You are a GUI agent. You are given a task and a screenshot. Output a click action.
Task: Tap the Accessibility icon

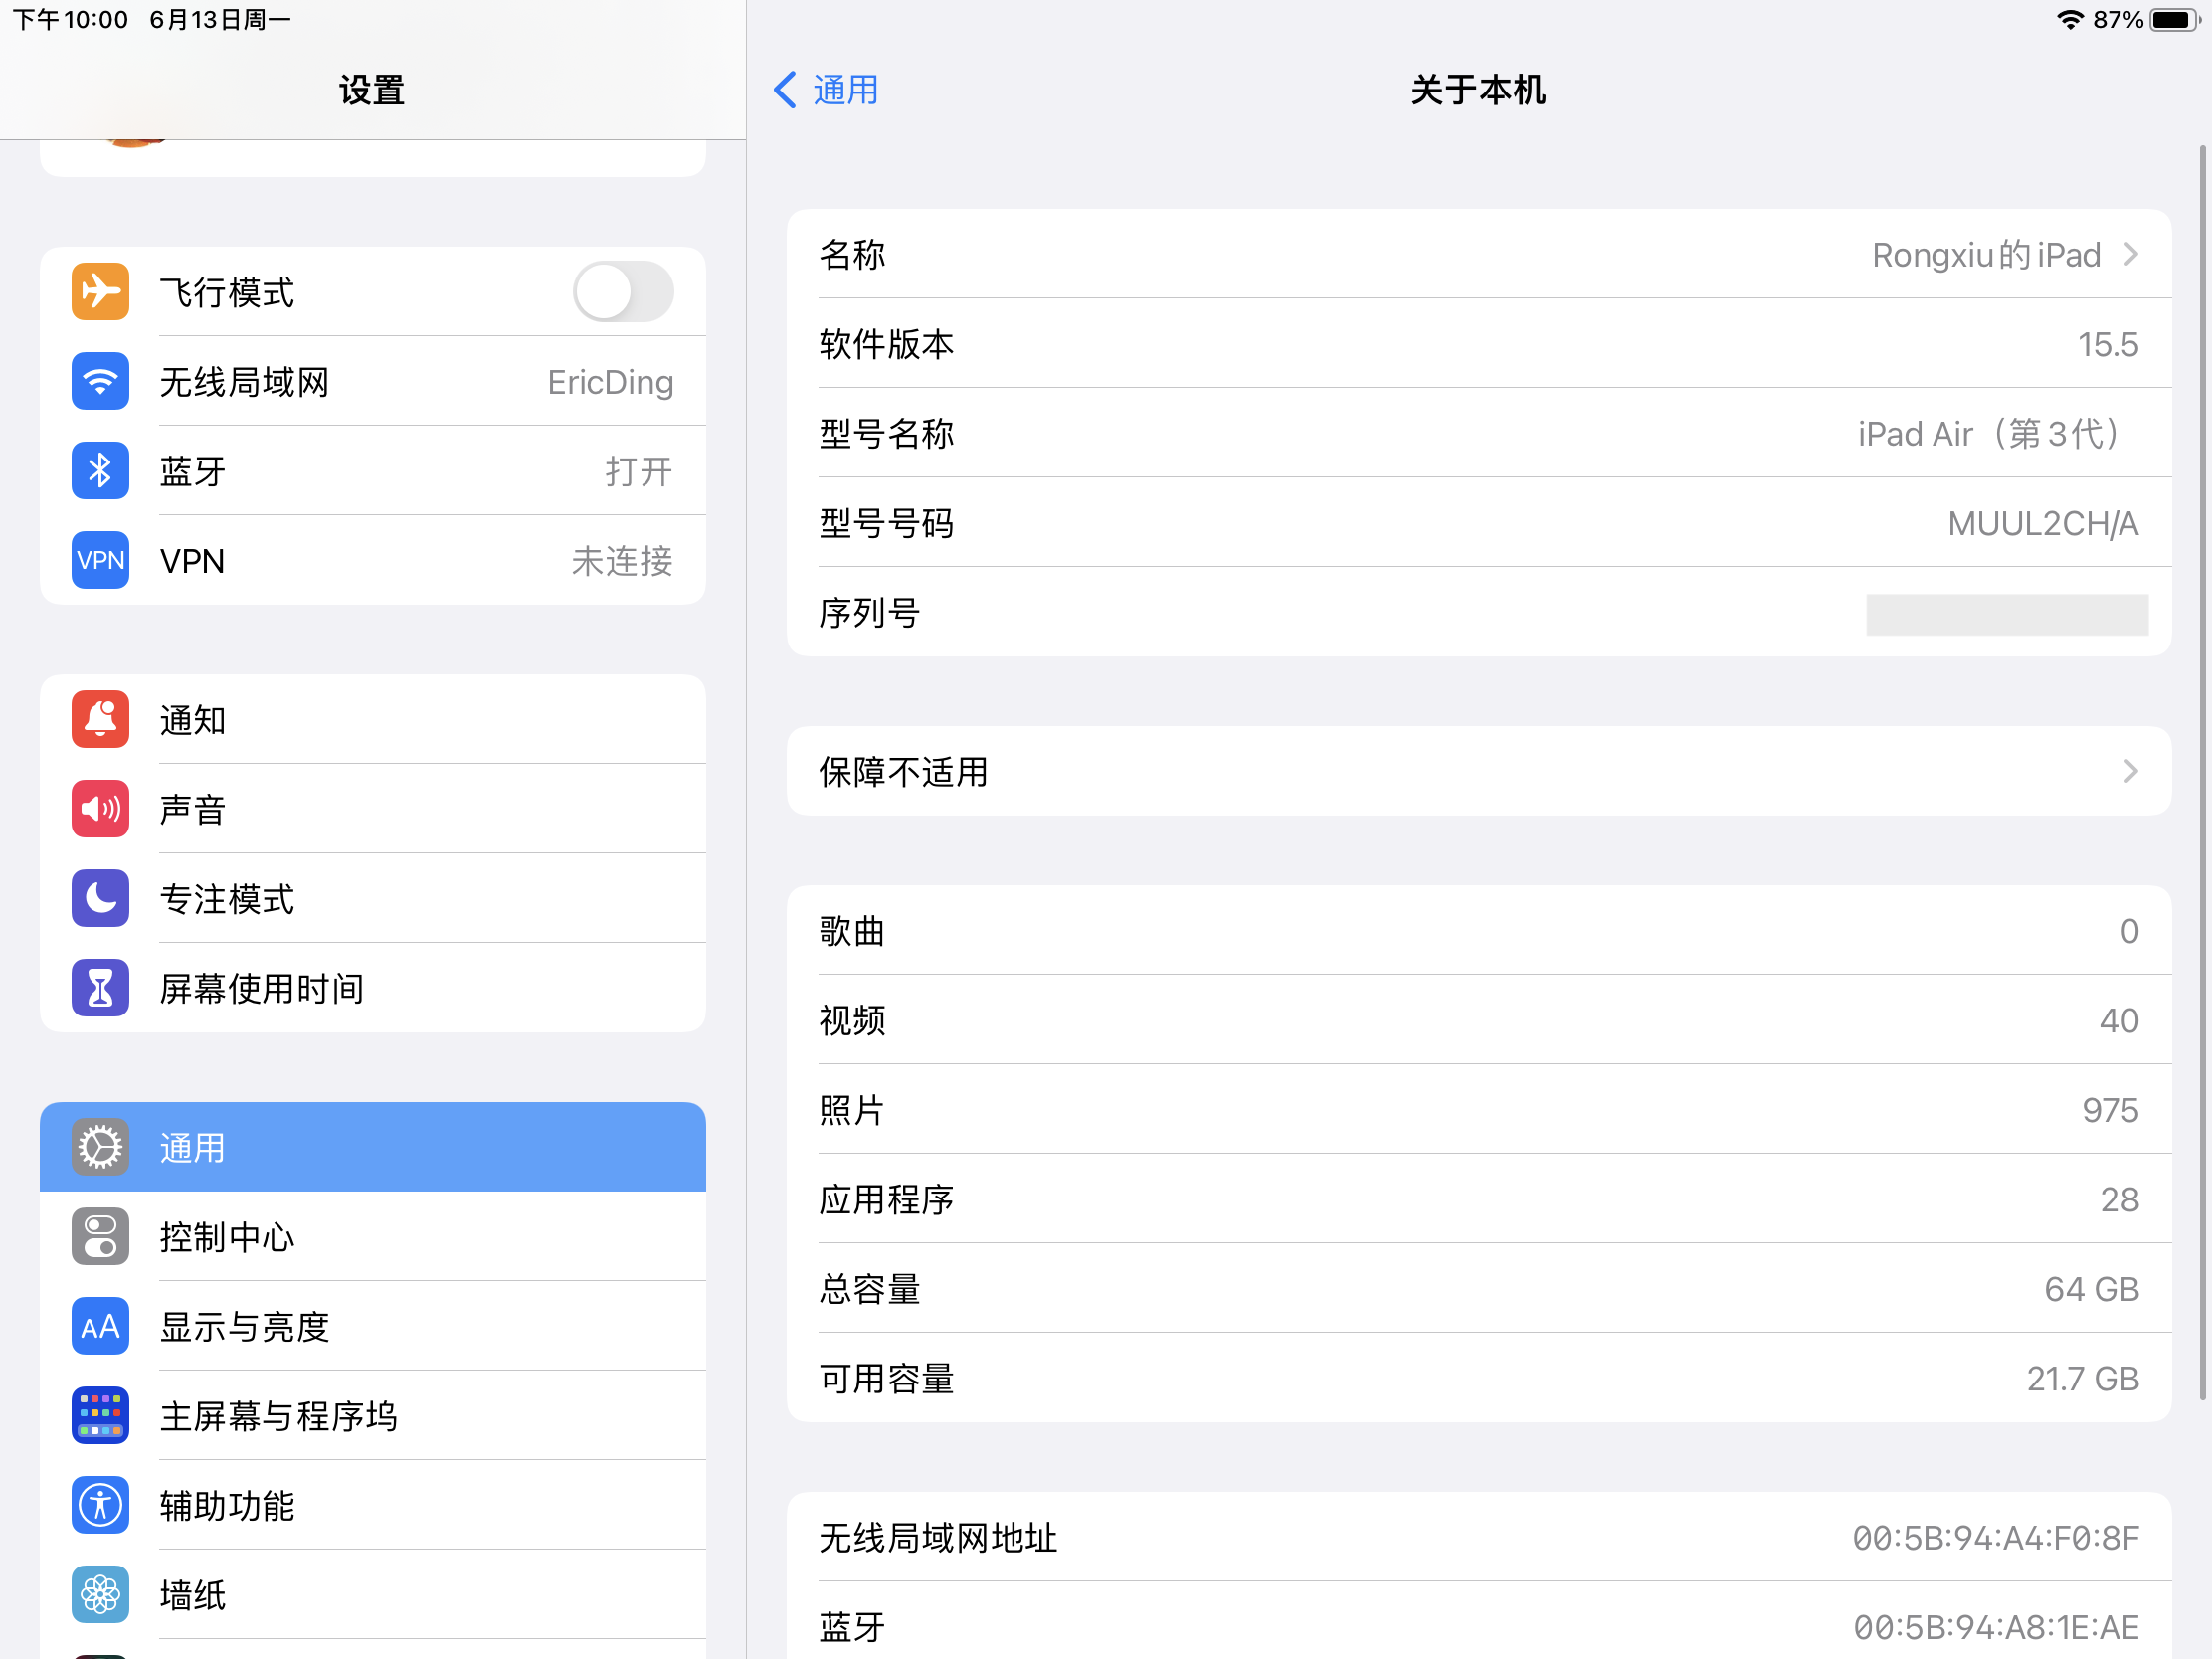[100, 1505]
